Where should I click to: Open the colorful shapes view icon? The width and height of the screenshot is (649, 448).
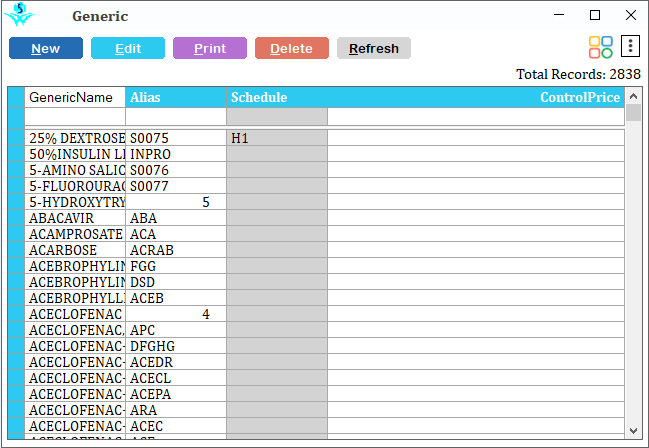(601, 47)
